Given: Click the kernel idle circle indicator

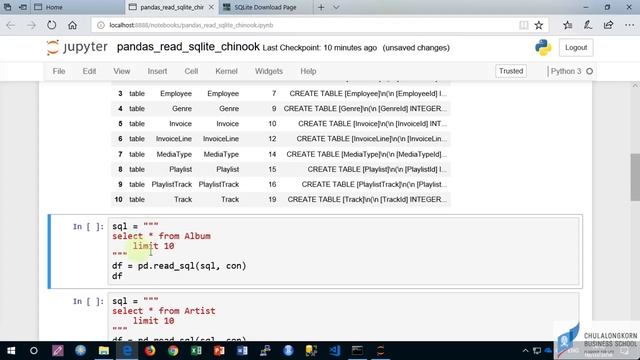Looking at the screenshot, I should 589,71.
